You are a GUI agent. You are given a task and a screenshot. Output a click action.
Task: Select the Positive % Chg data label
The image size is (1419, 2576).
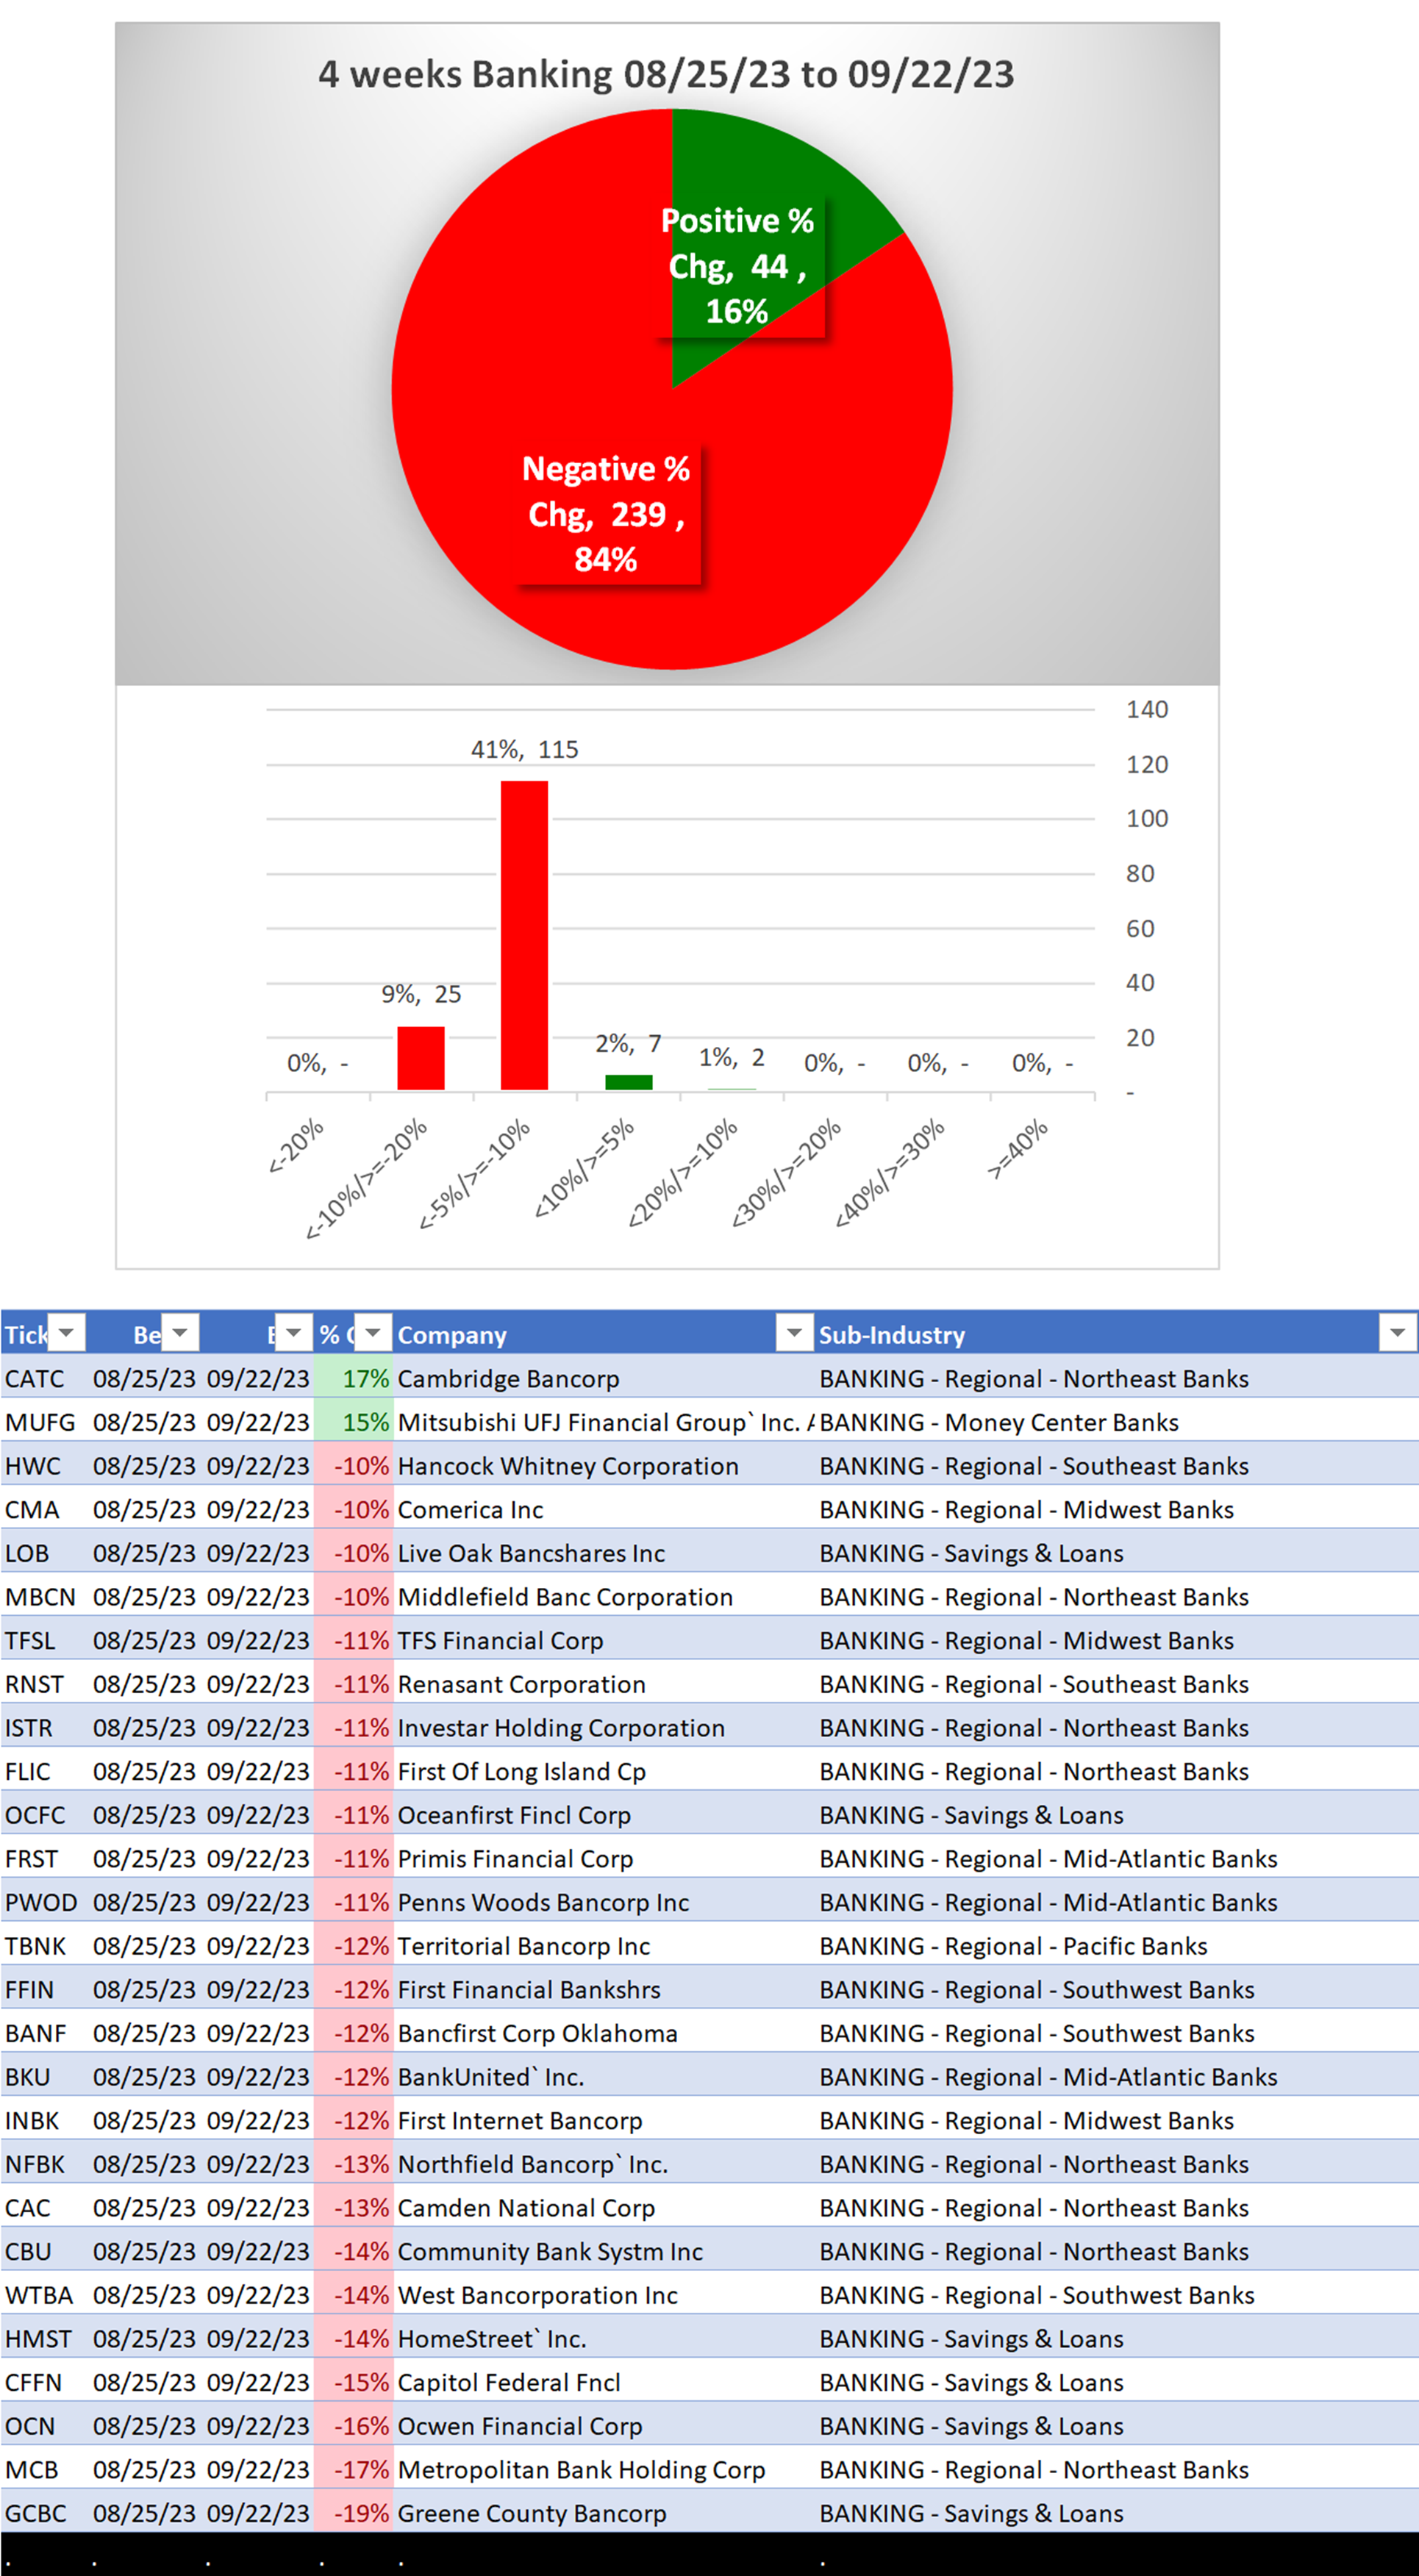click(x=738, y=266)
